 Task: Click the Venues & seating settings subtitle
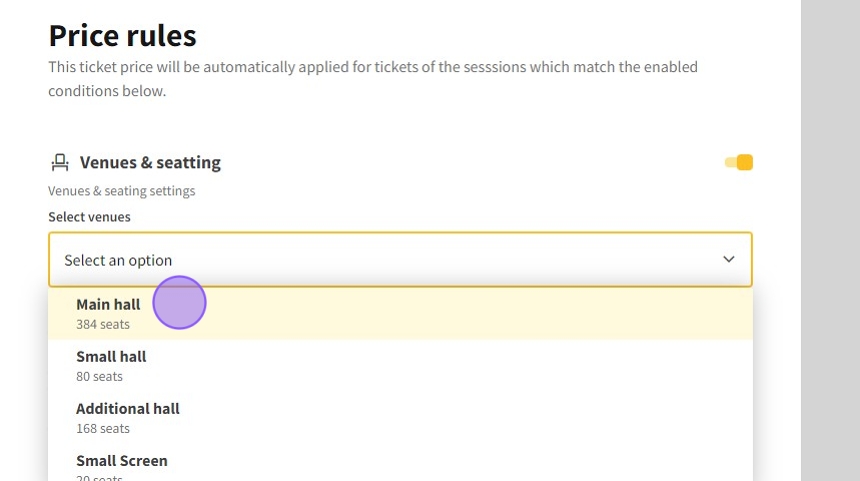pyautogui.click(x=121, y=190)
